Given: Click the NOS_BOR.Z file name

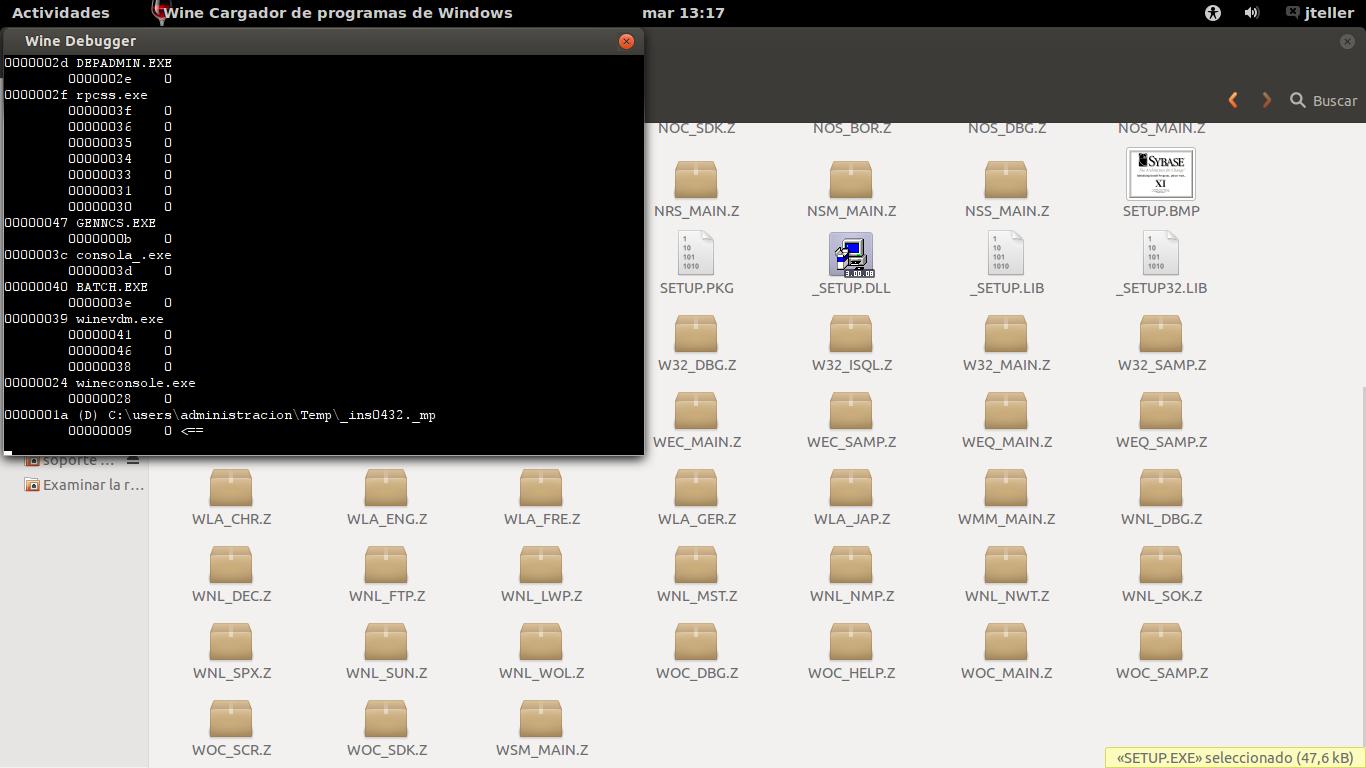Looking at the screenshot, I should coord(852,128).
